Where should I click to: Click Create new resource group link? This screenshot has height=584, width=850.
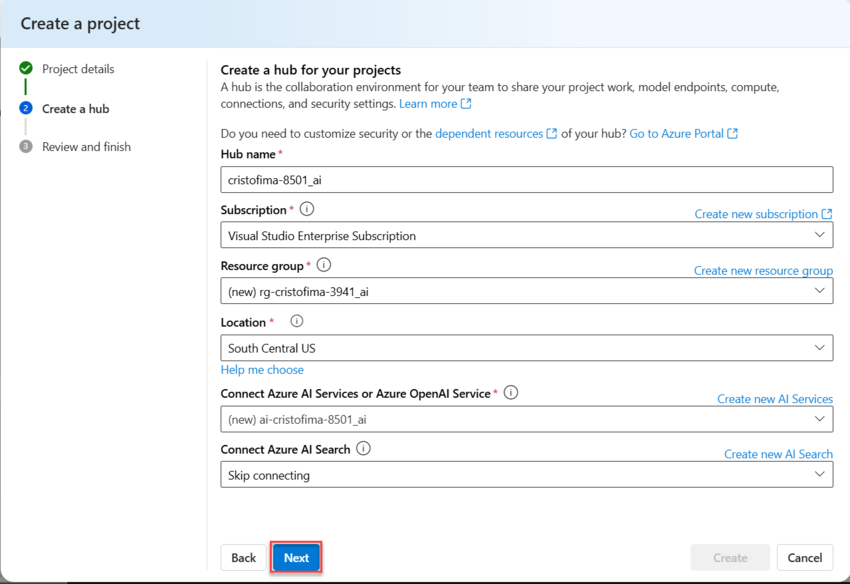coord(763,271)
